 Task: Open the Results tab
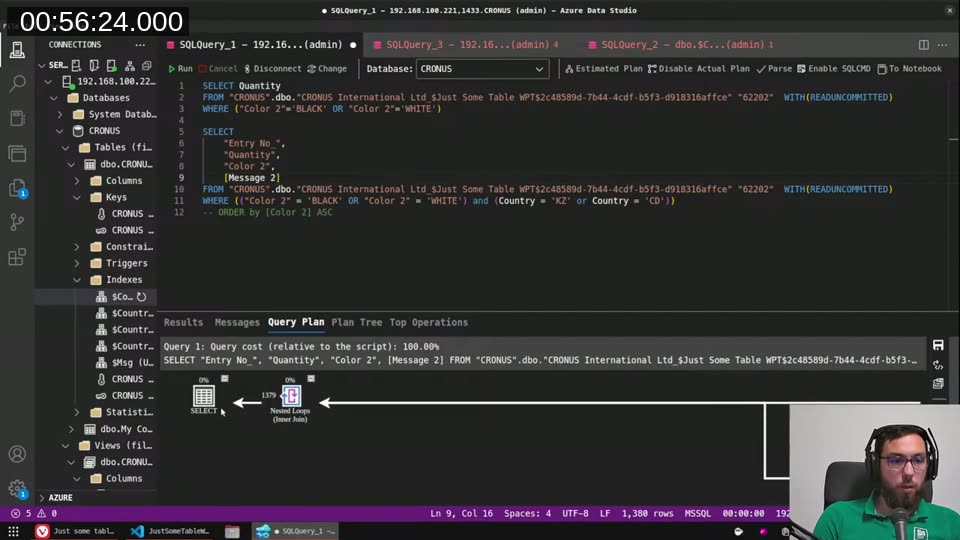pos(183,322)
